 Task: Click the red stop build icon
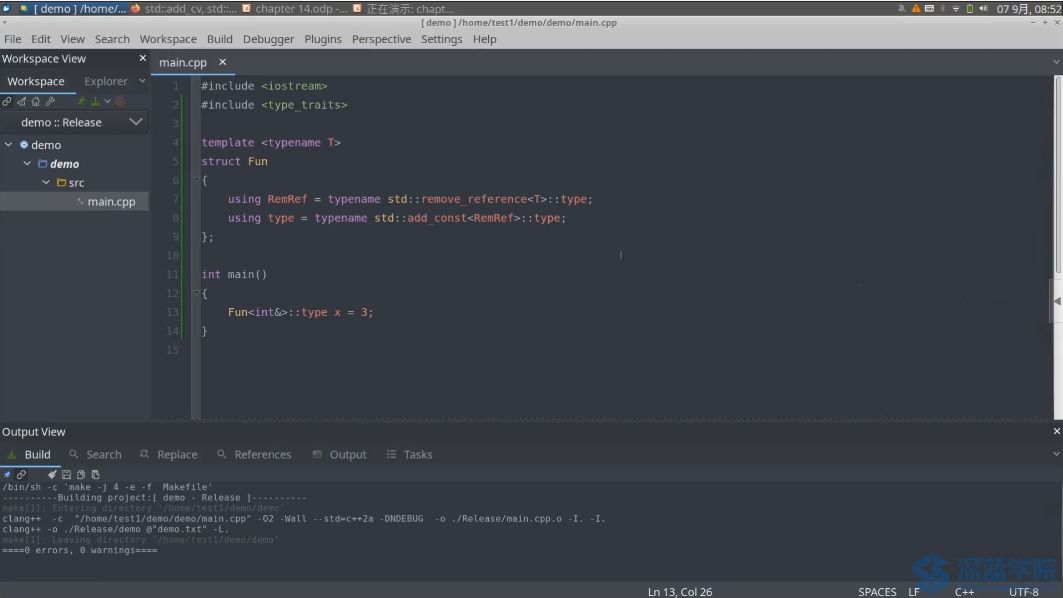pyautogui.click(x=120, y=101)
